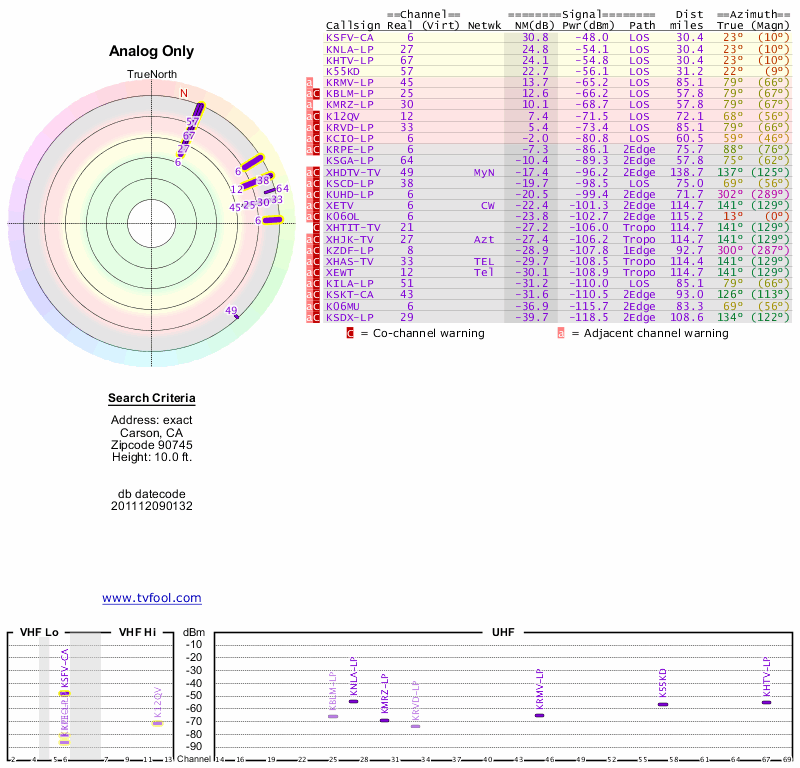Select the K55KD callsign entry
Viewport: 800px width, 768px height.
tap(346, 71)
